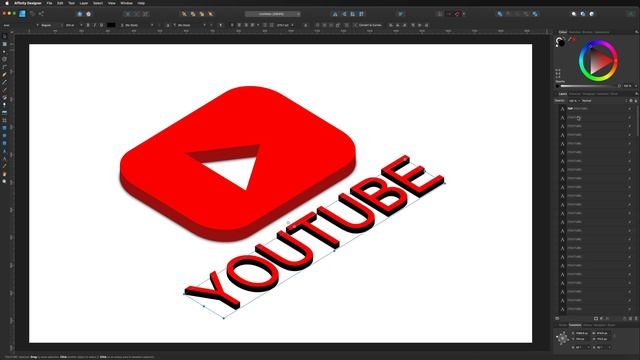Select the Ellipse shape tool

point(4,136)
